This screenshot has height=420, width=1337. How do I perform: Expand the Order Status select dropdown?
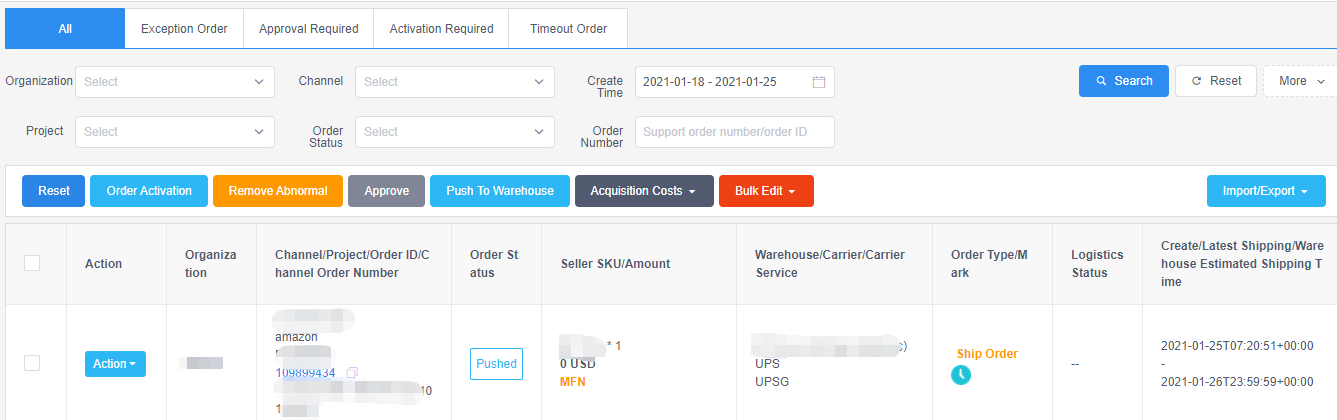pyautogui.click(x=455, y=132)
